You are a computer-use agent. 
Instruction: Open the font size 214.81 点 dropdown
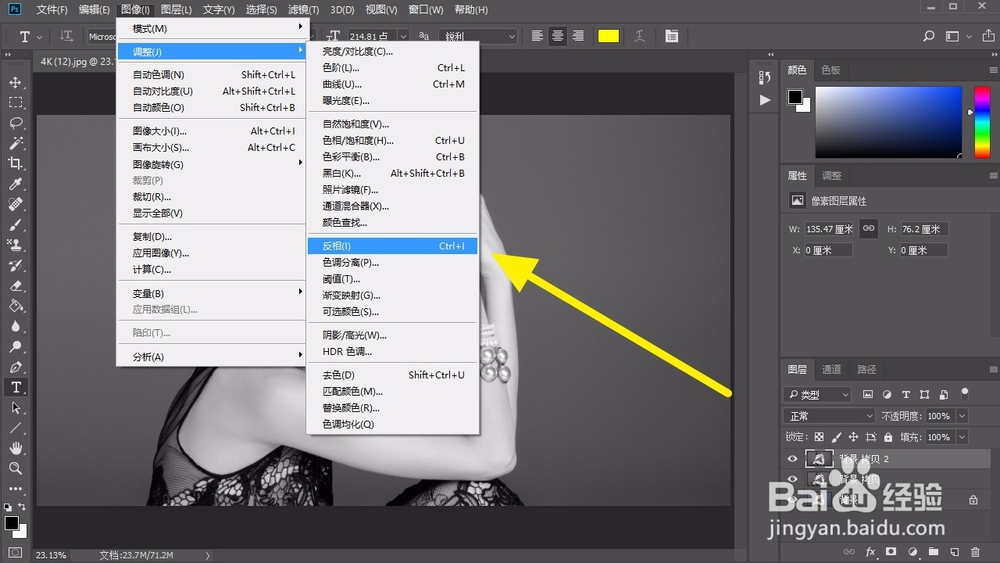[x=402, y=36]
